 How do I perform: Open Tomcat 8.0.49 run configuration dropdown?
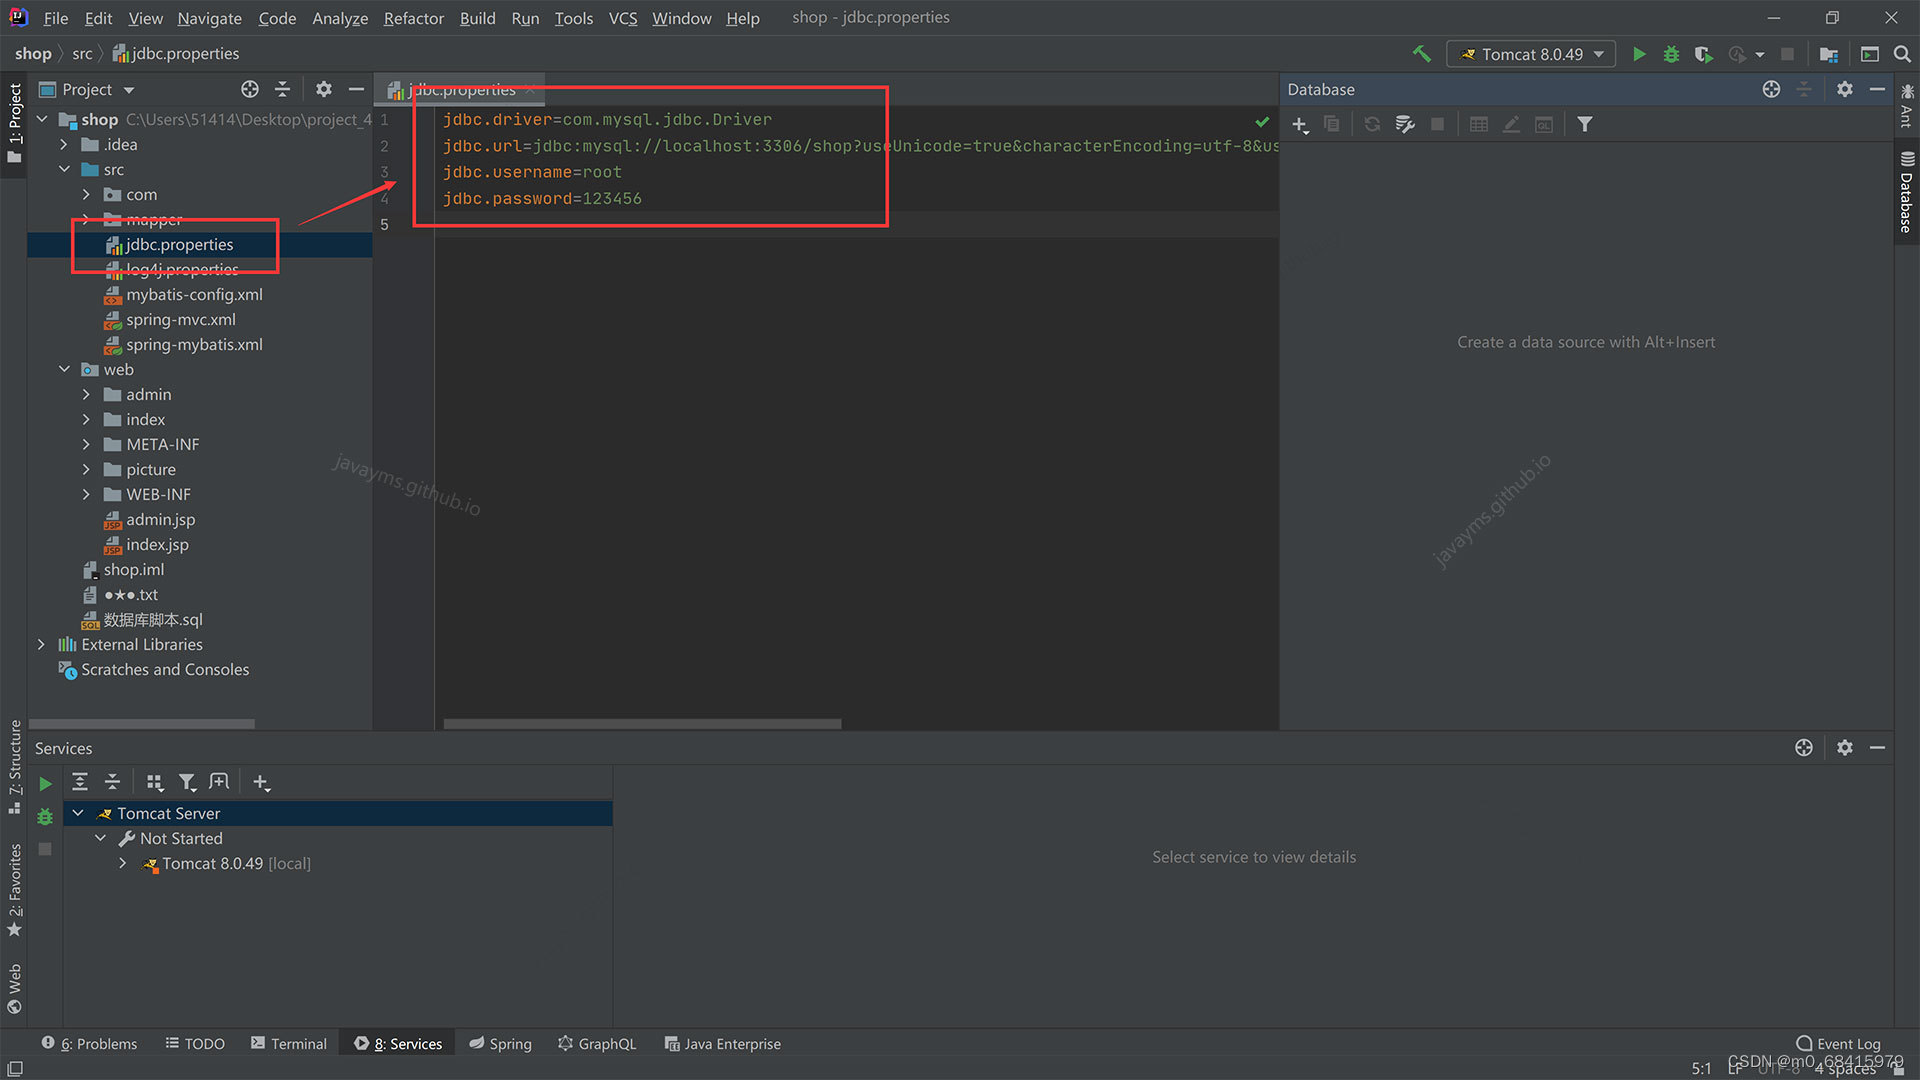coord(1532,54)
